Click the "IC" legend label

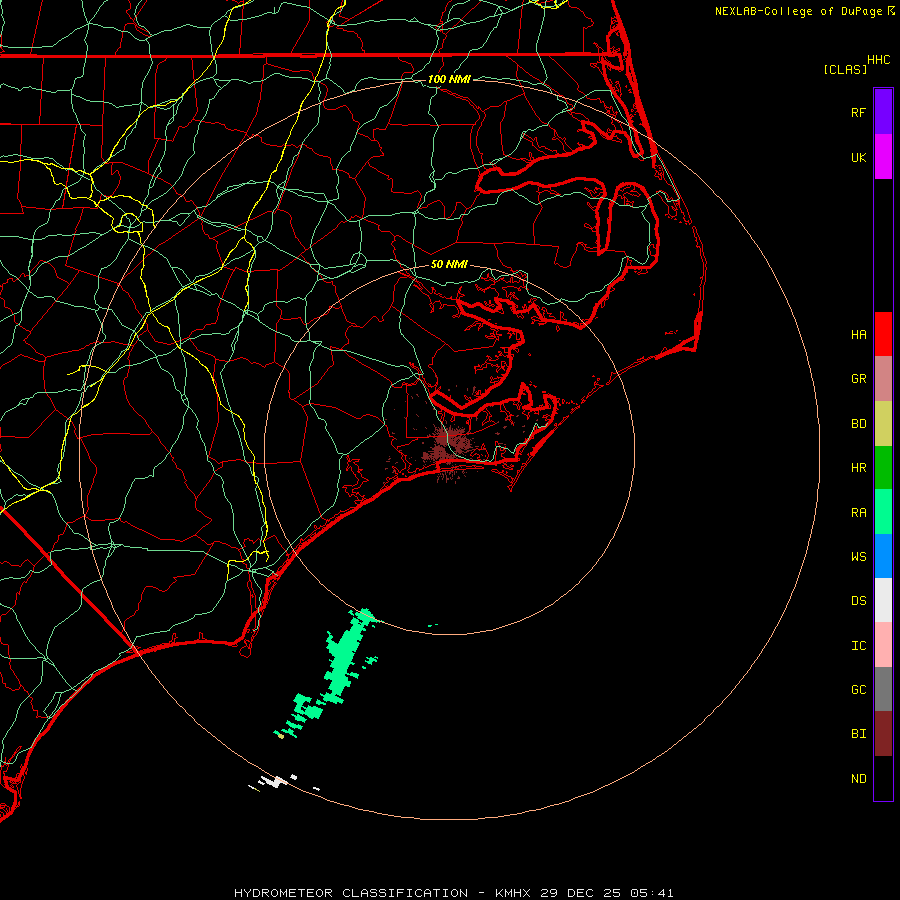click(858, 646)
